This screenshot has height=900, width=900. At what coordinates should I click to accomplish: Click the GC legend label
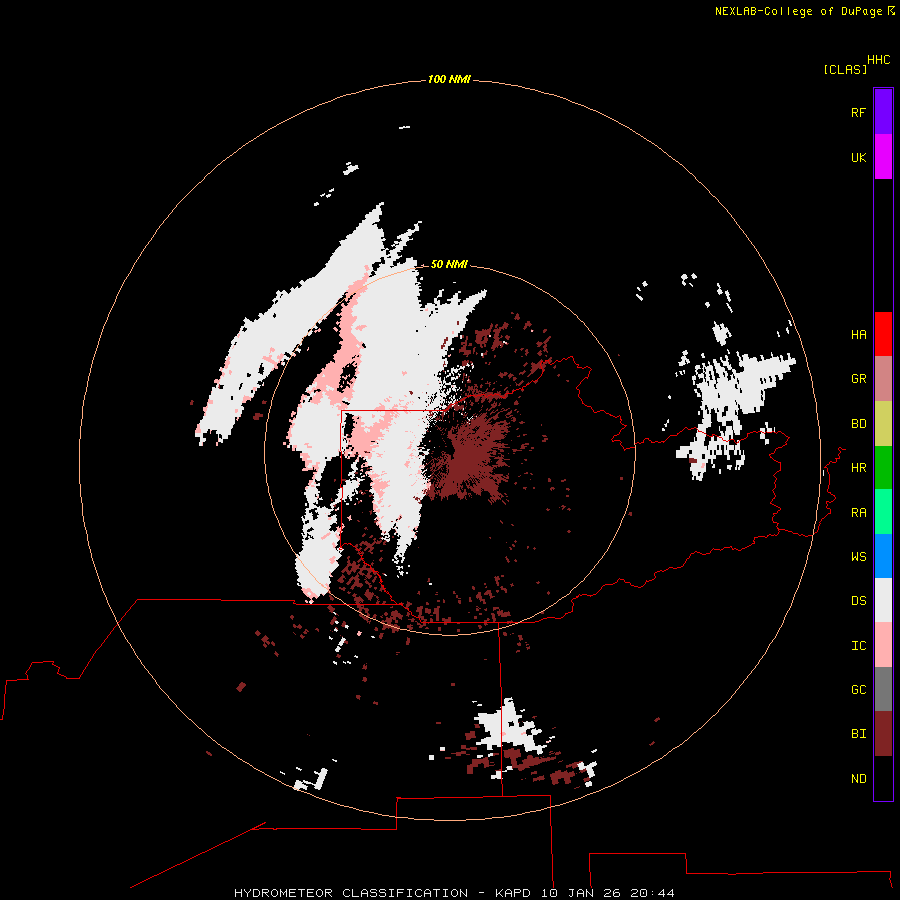pyautogui.click(x=858, y=690)
